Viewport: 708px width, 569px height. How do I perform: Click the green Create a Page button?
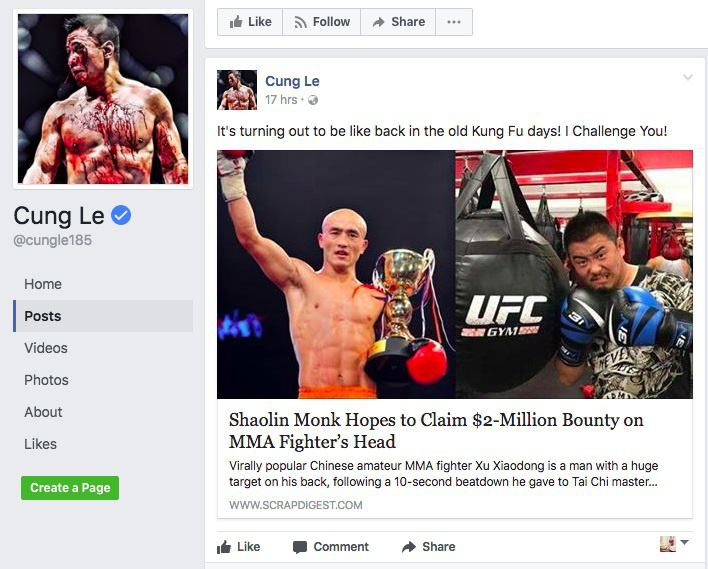(70, 488)
